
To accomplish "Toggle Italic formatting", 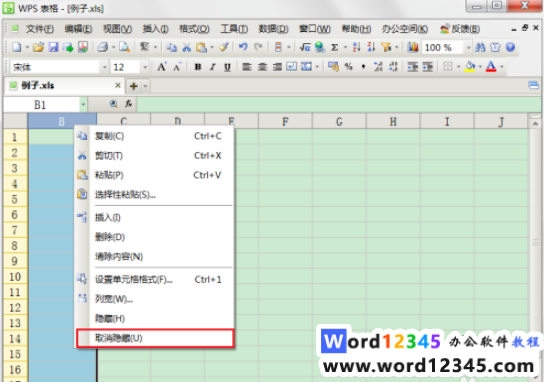I will pos(213,67).
